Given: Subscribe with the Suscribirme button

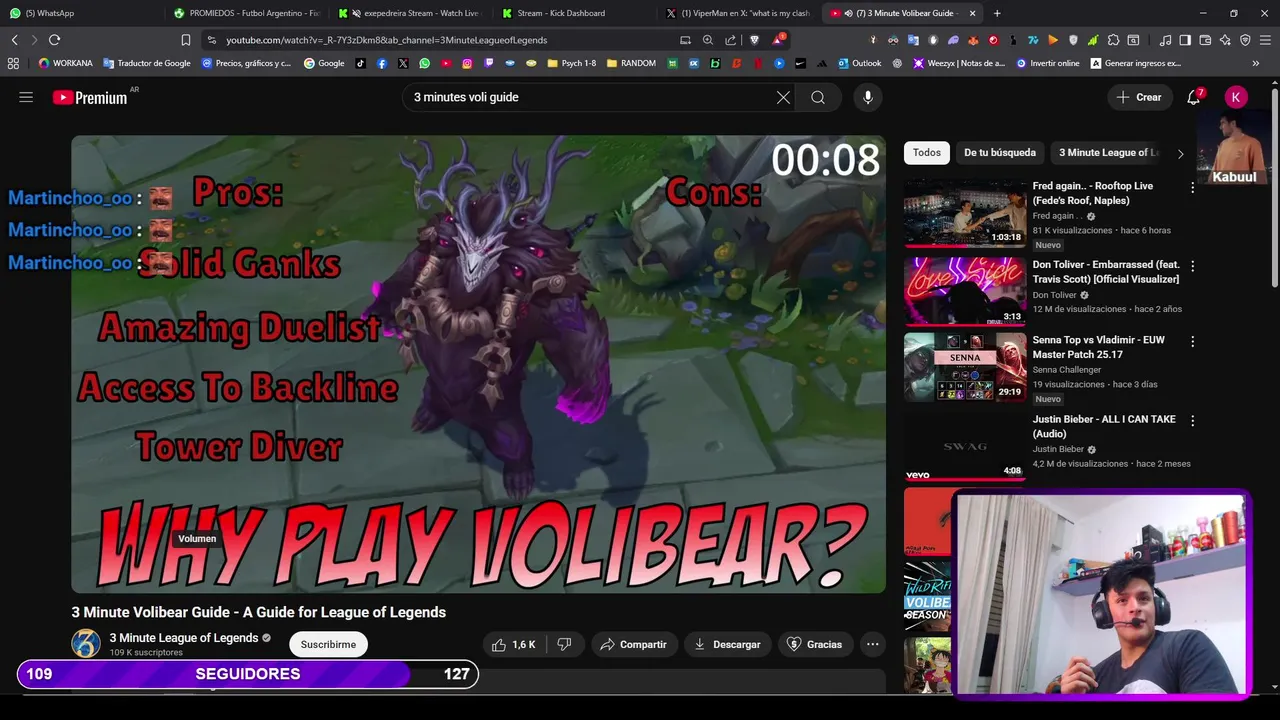Looking at the screenshot, I should coord(328,645).
